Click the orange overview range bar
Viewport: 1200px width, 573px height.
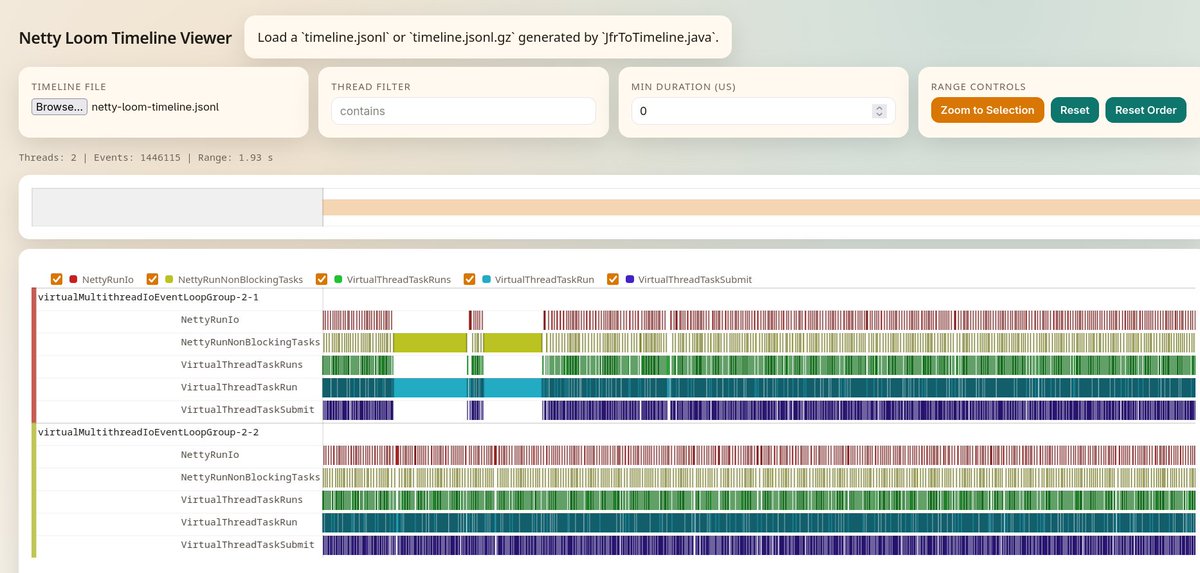point(761,207)
